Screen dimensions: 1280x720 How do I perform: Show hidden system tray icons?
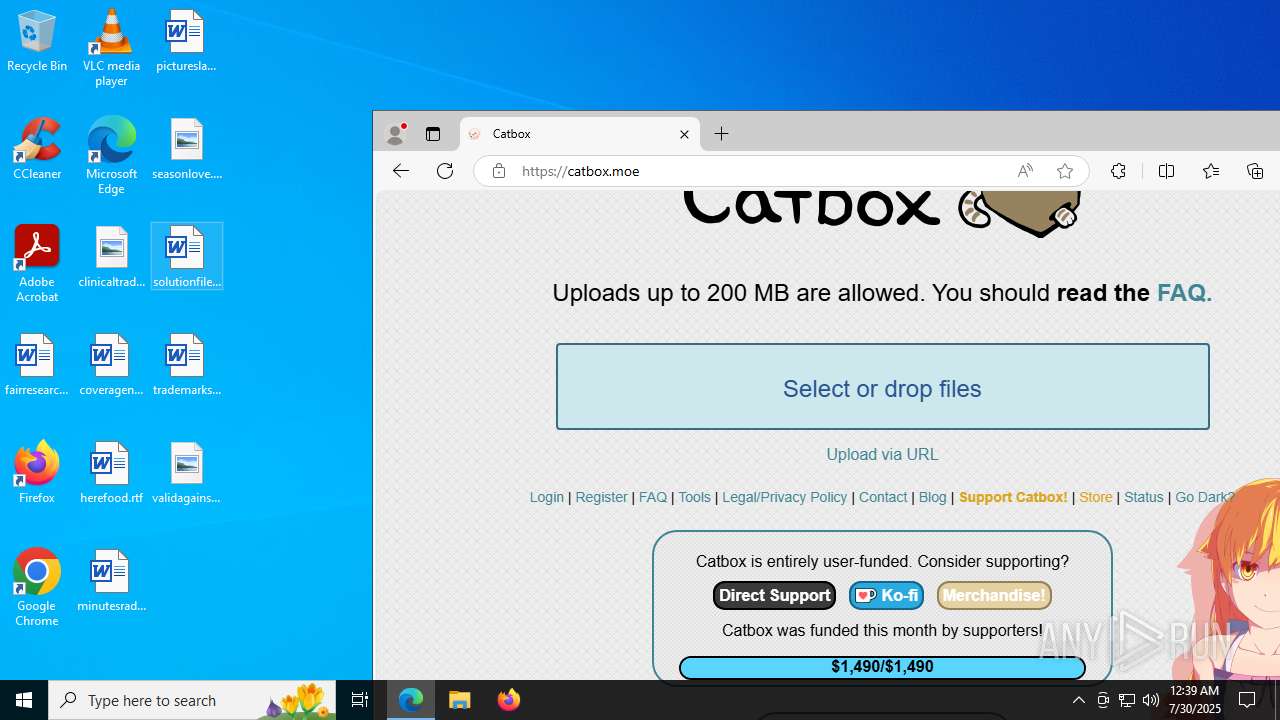pyautogui.click(x=1078, y=700)
